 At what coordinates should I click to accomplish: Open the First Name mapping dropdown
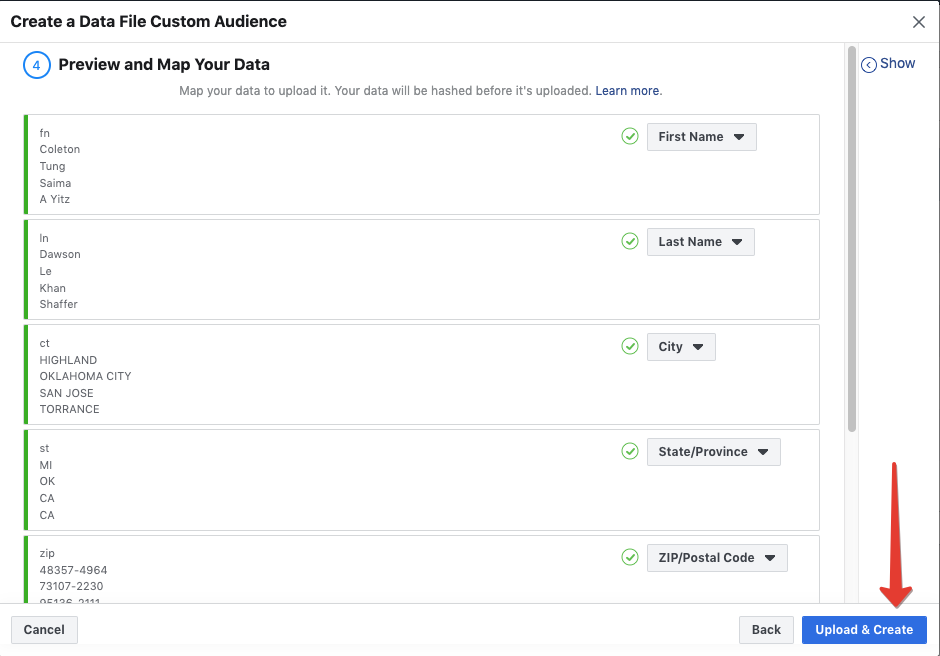tap(701, 137)
